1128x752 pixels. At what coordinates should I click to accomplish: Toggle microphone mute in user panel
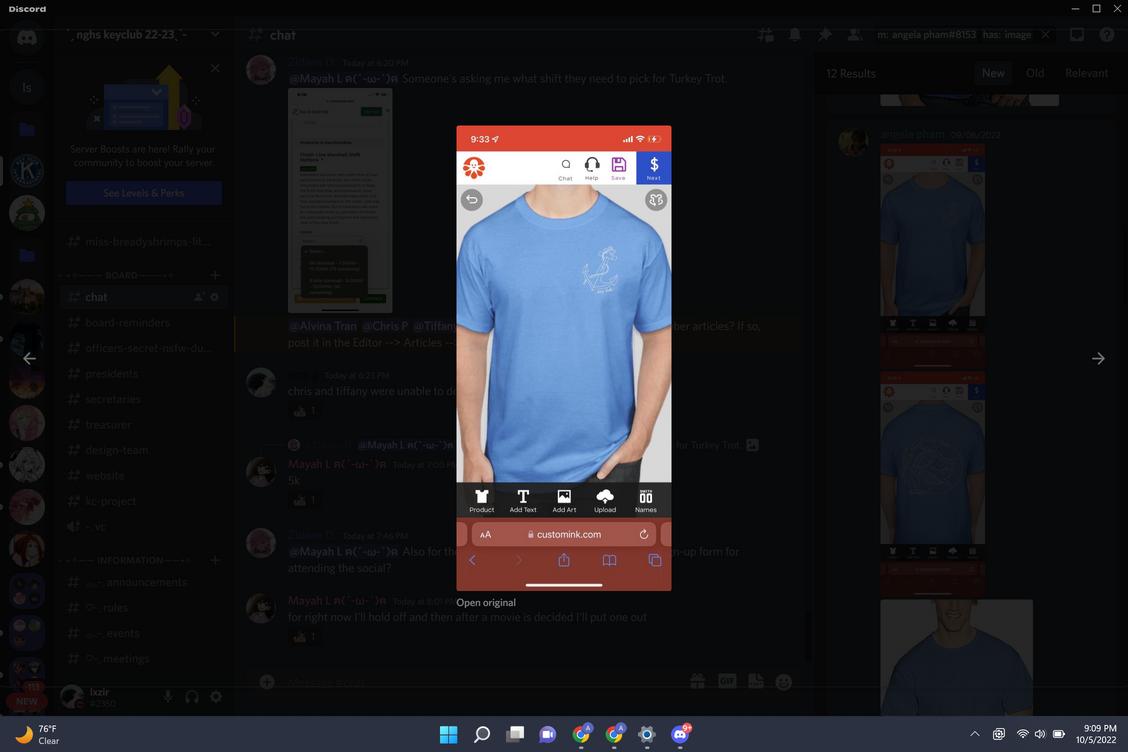click(x=168, y=697)
